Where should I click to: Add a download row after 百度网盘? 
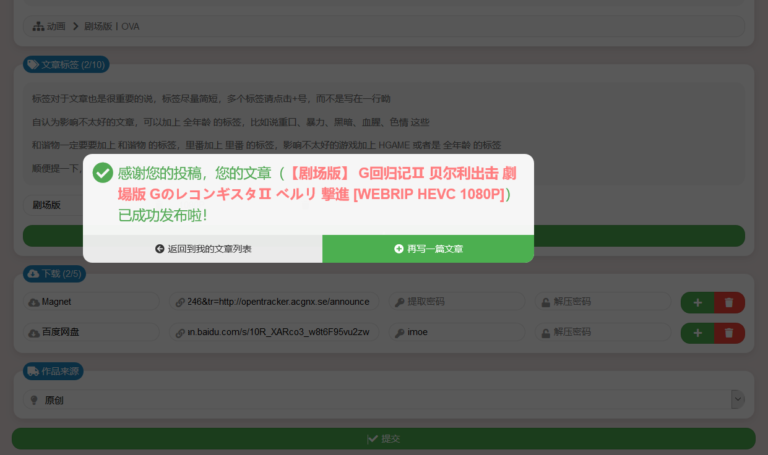tap(696, 332)
